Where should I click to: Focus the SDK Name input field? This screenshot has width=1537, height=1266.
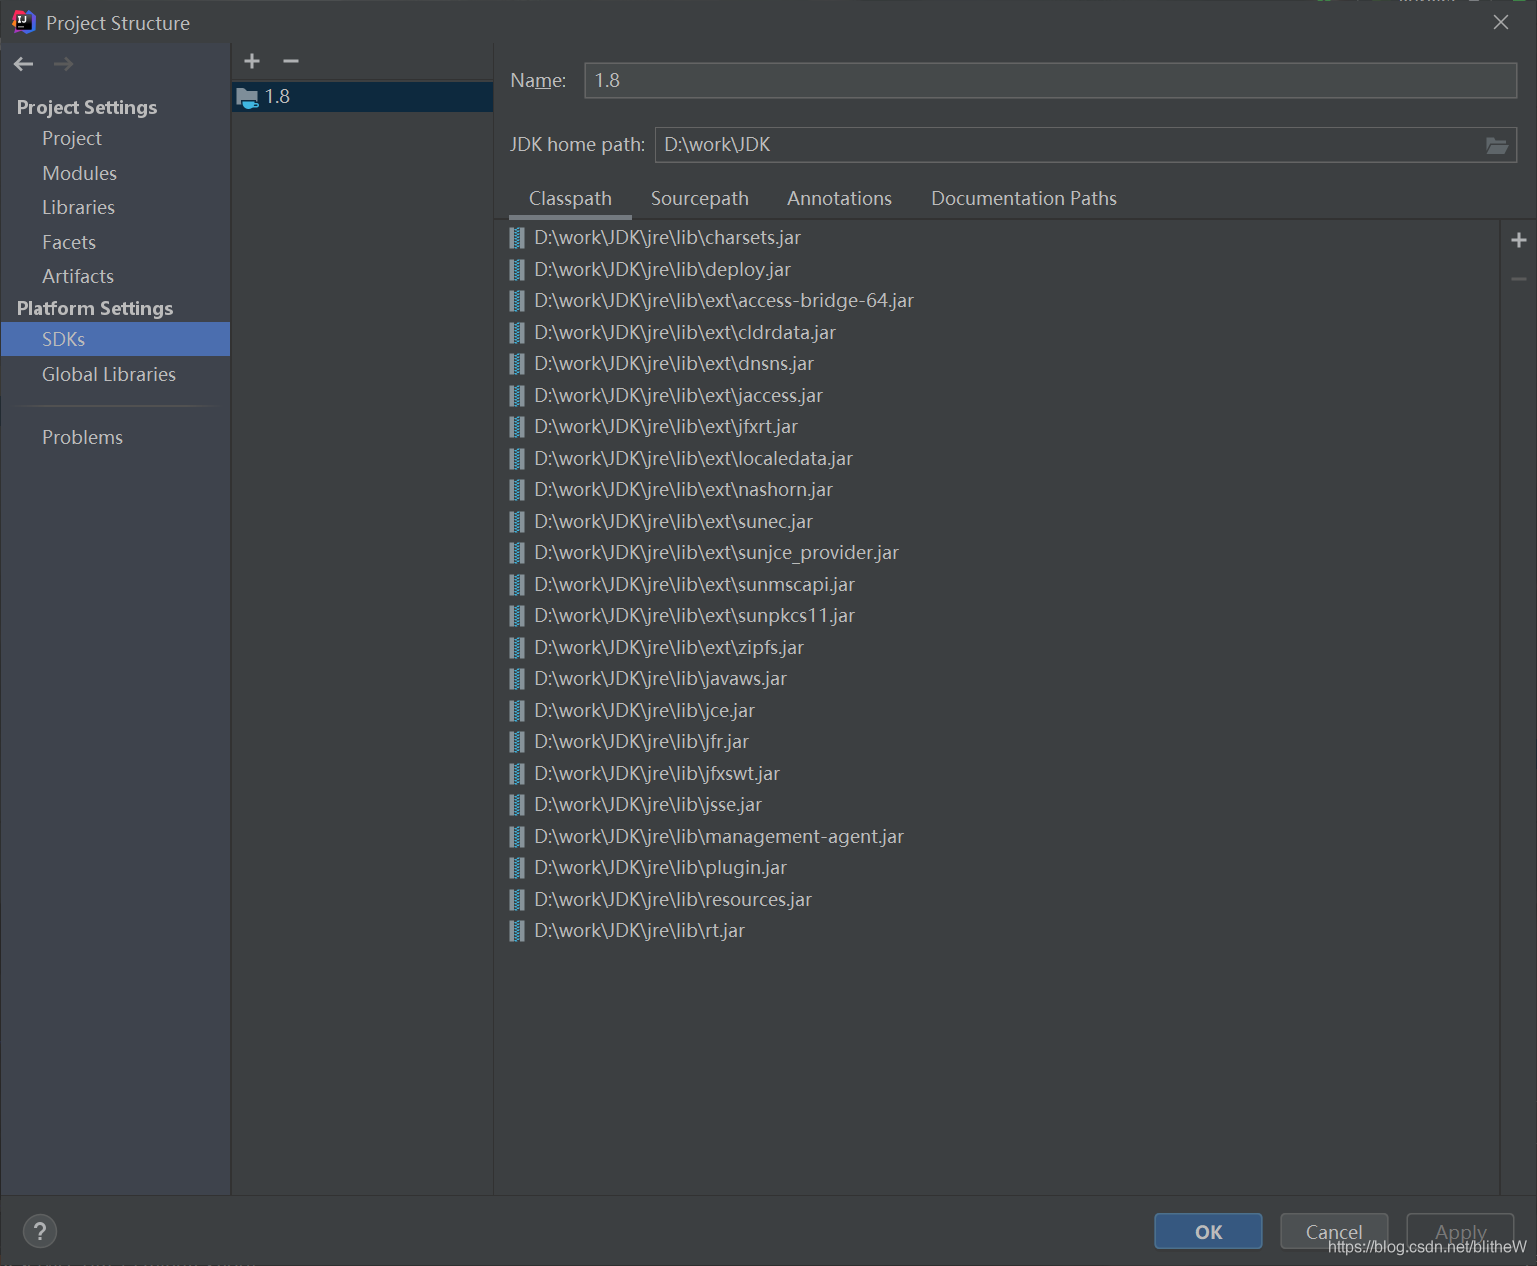click(x=1050, y=81)
